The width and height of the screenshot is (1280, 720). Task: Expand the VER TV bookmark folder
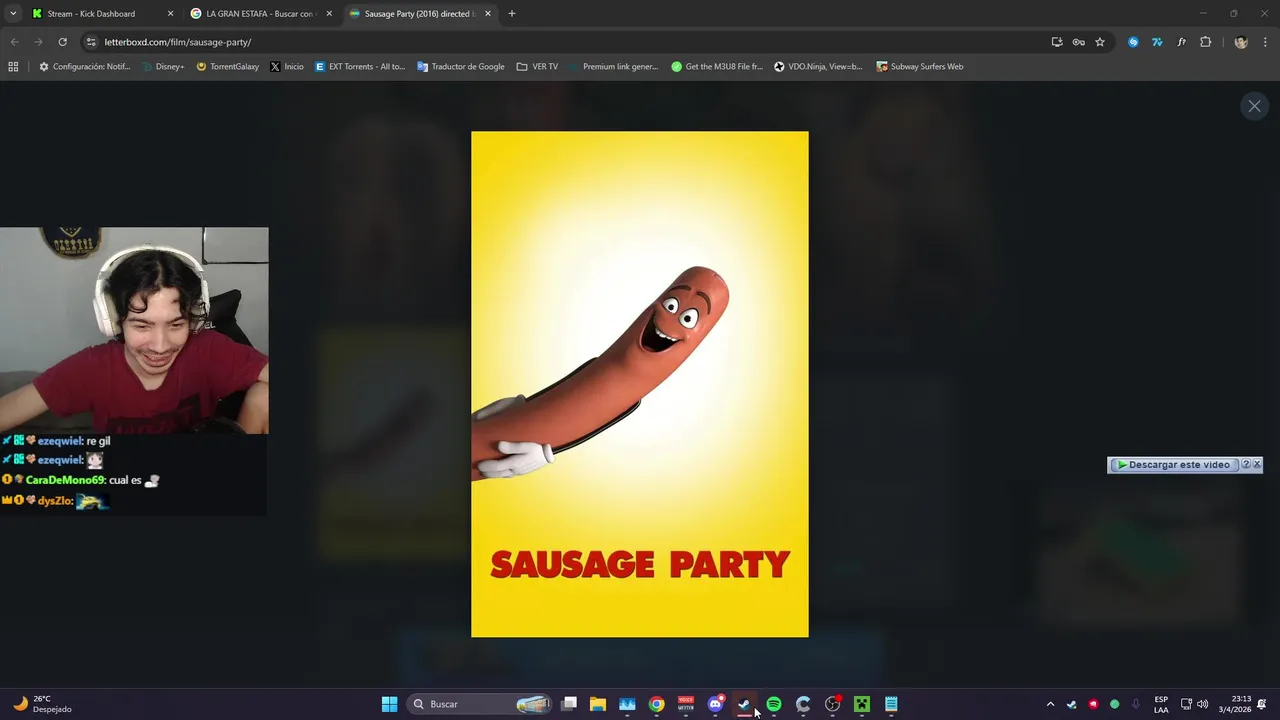pos(537,67)
